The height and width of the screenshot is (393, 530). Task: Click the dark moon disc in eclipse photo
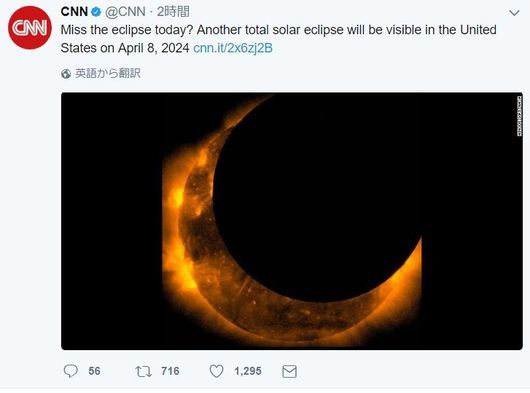pos(316,199)
